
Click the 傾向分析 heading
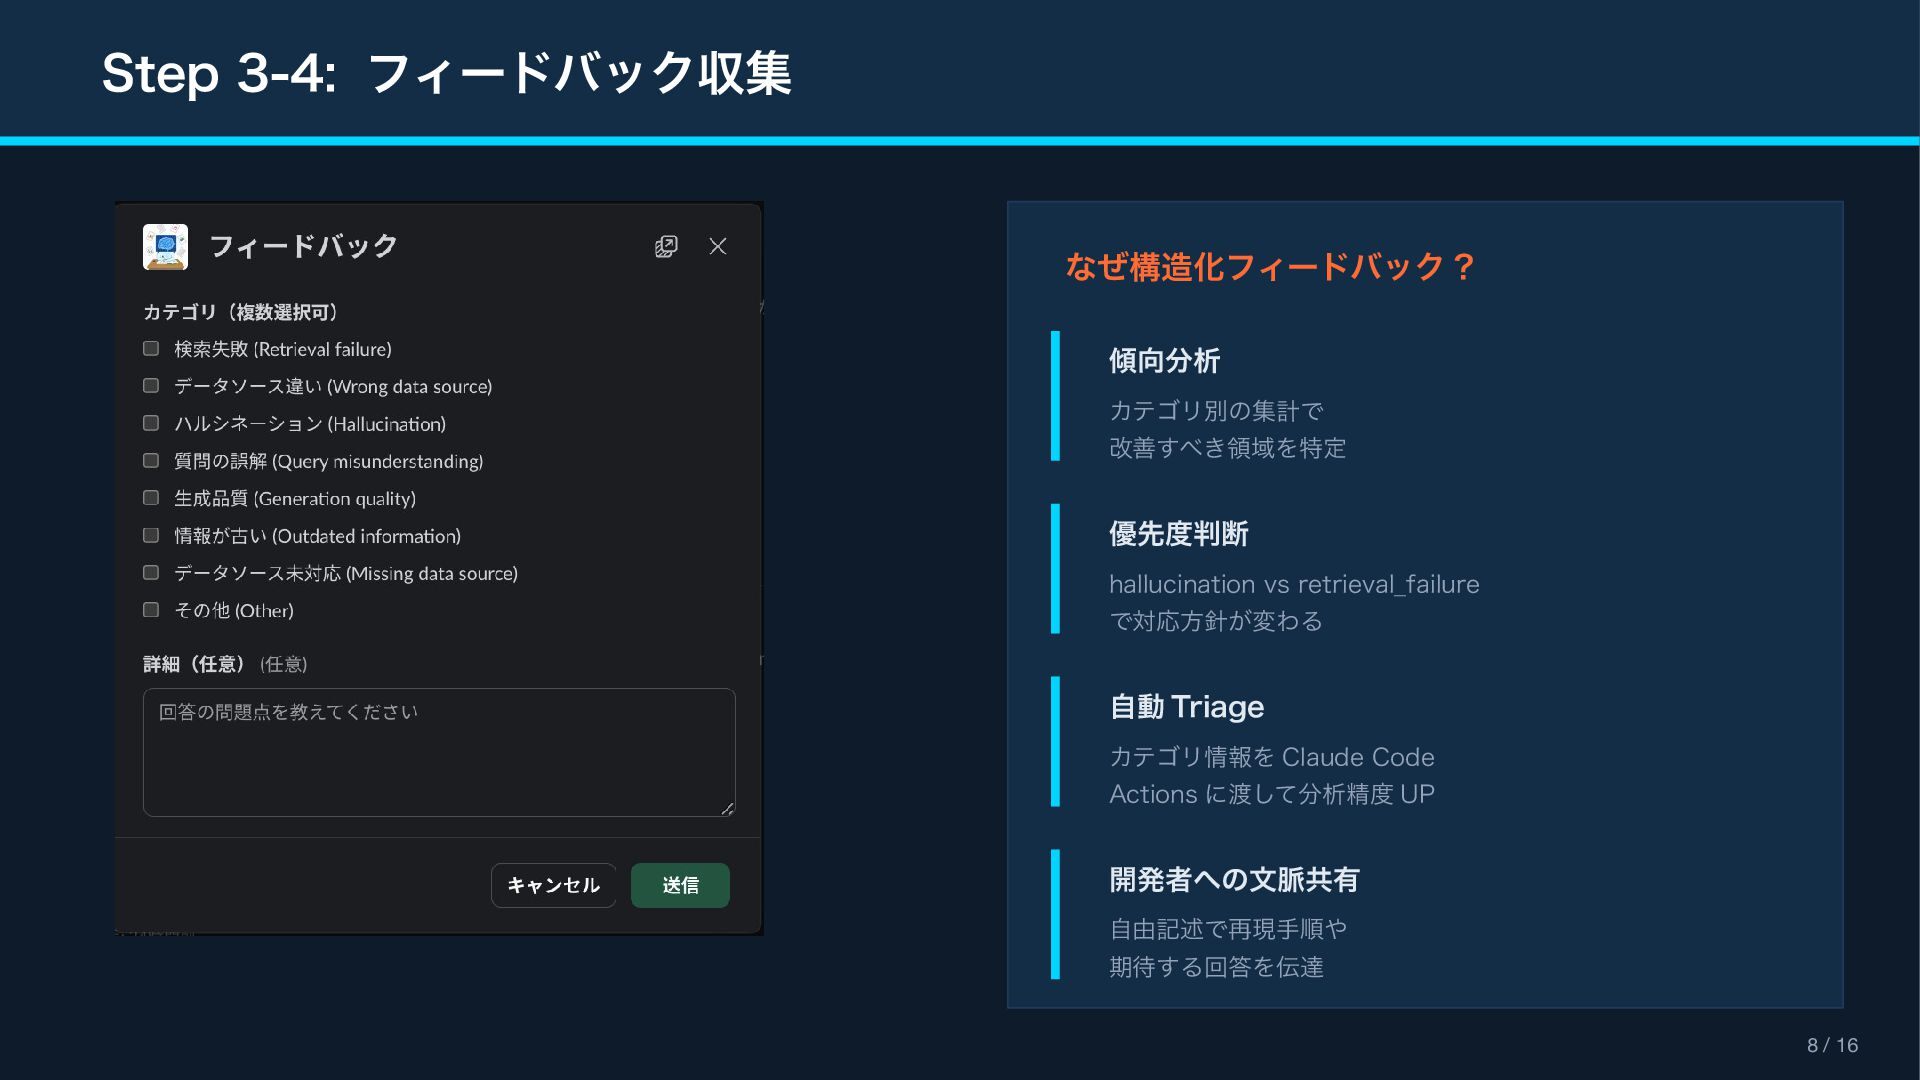[x=1164, y=361]
